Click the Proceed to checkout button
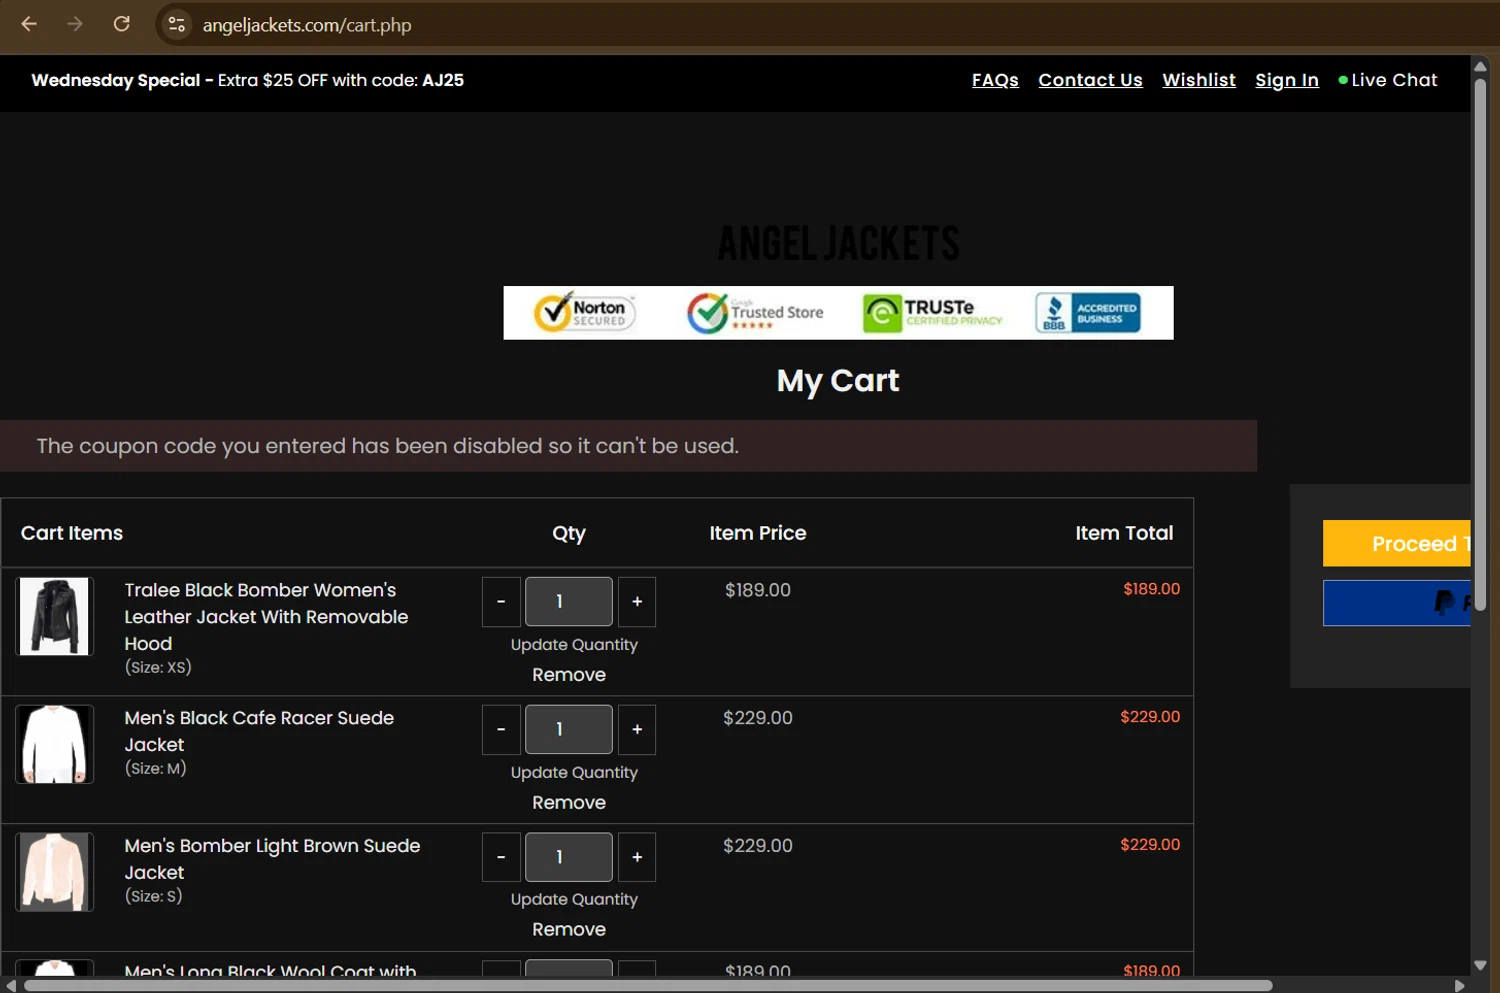 (1397, 544)
